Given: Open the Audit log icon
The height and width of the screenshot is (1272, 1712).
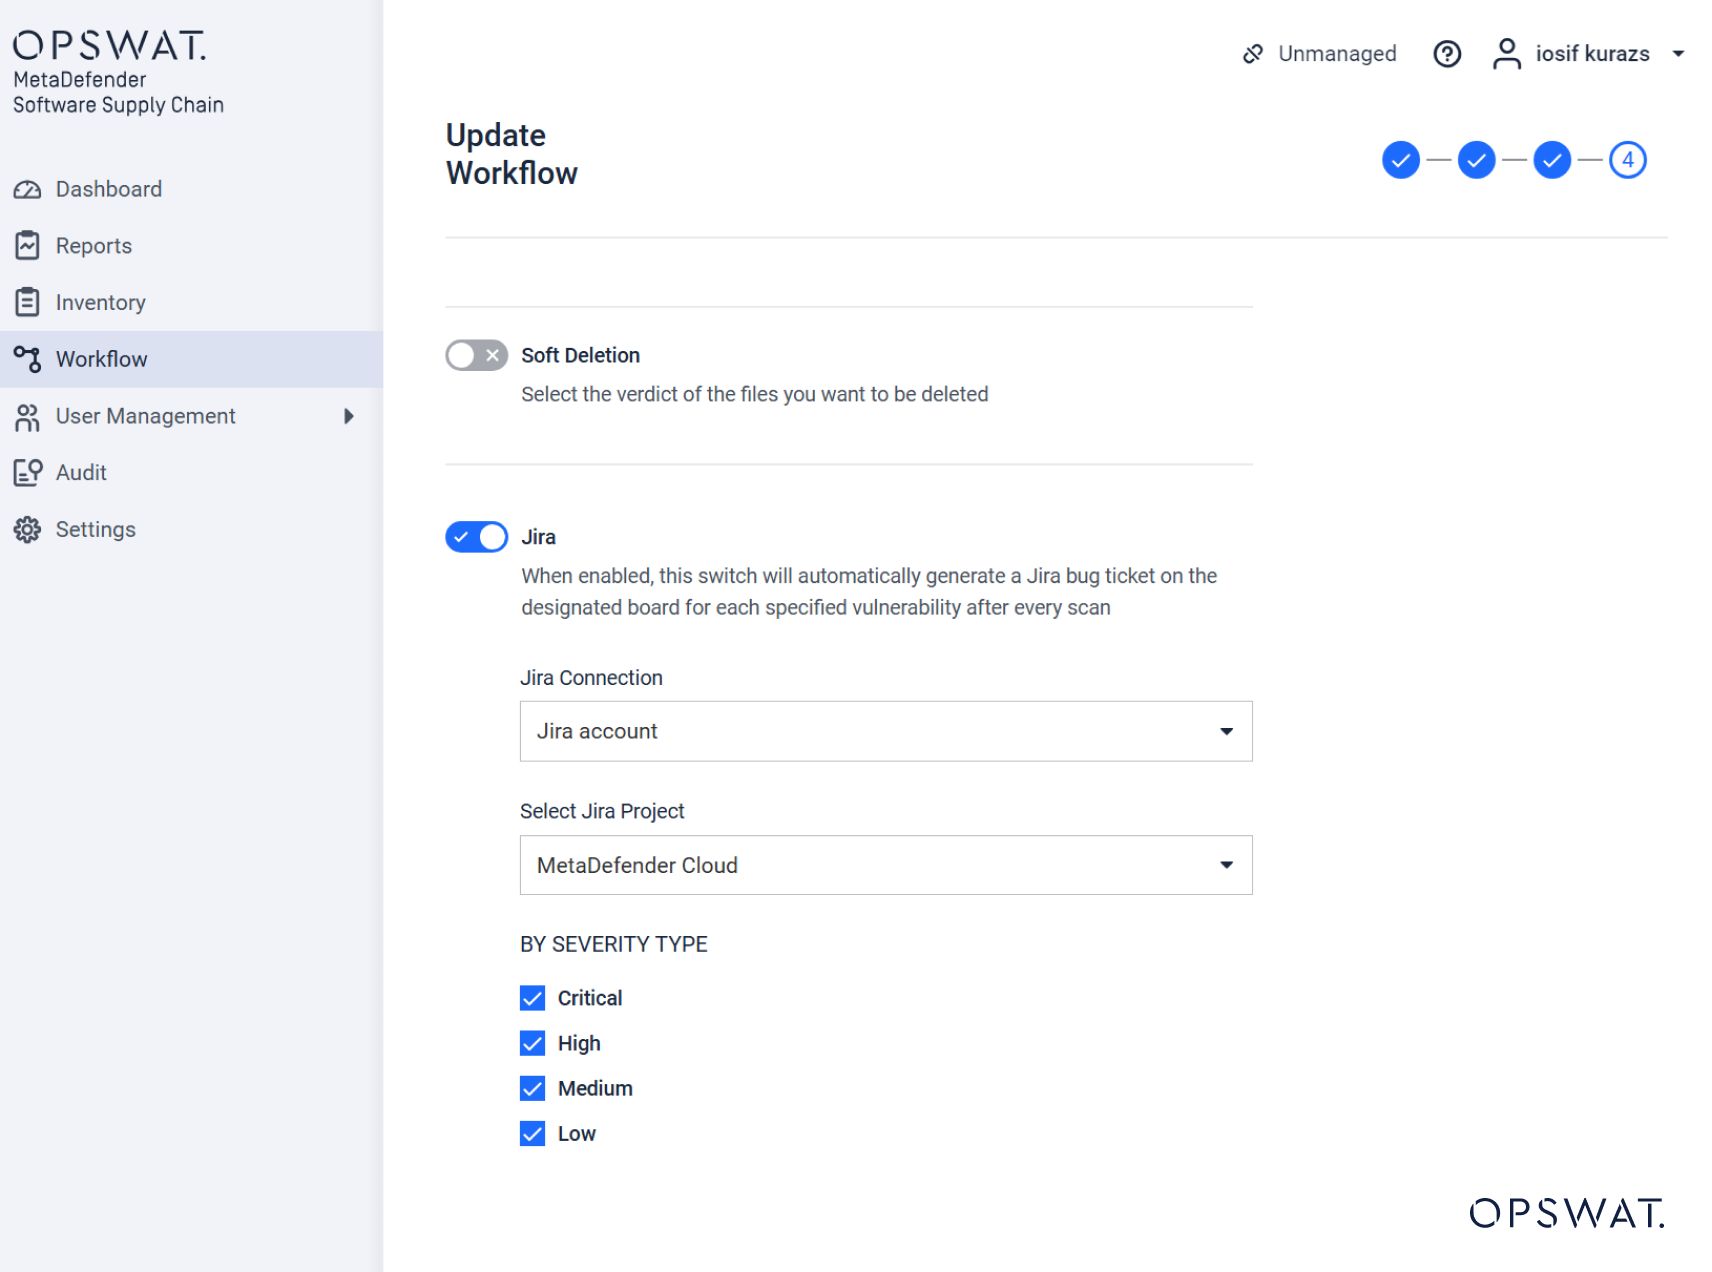Looking at the screenshot, I should [x=27, y=472].
